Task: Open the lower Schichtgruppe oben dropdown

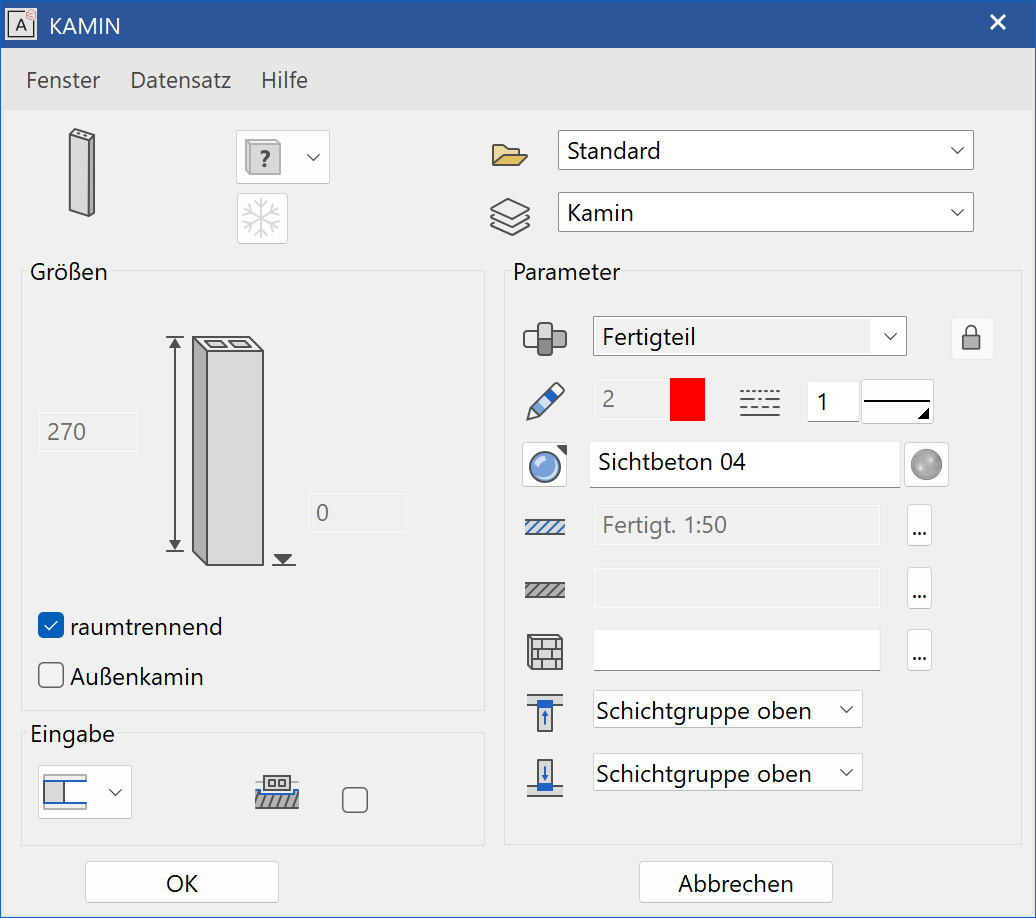Action: coord(727,772)
